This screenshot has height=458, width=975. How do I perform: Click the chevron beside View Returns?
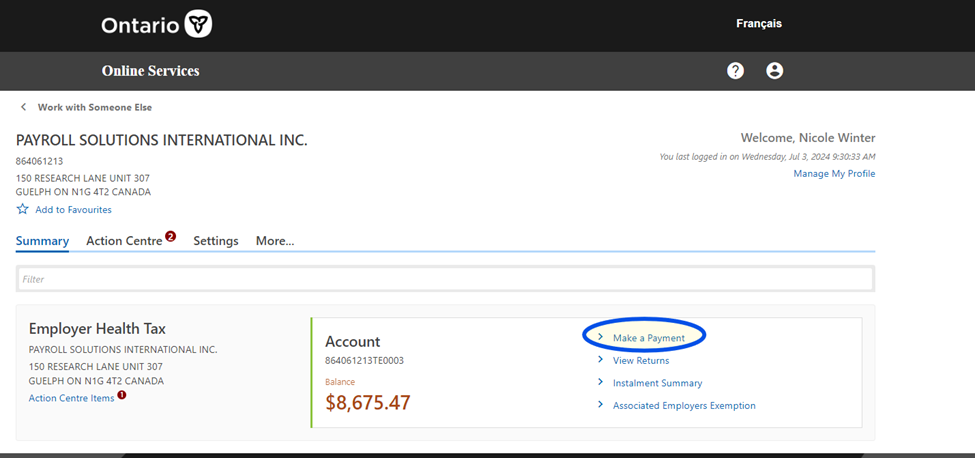click(600, 360)
